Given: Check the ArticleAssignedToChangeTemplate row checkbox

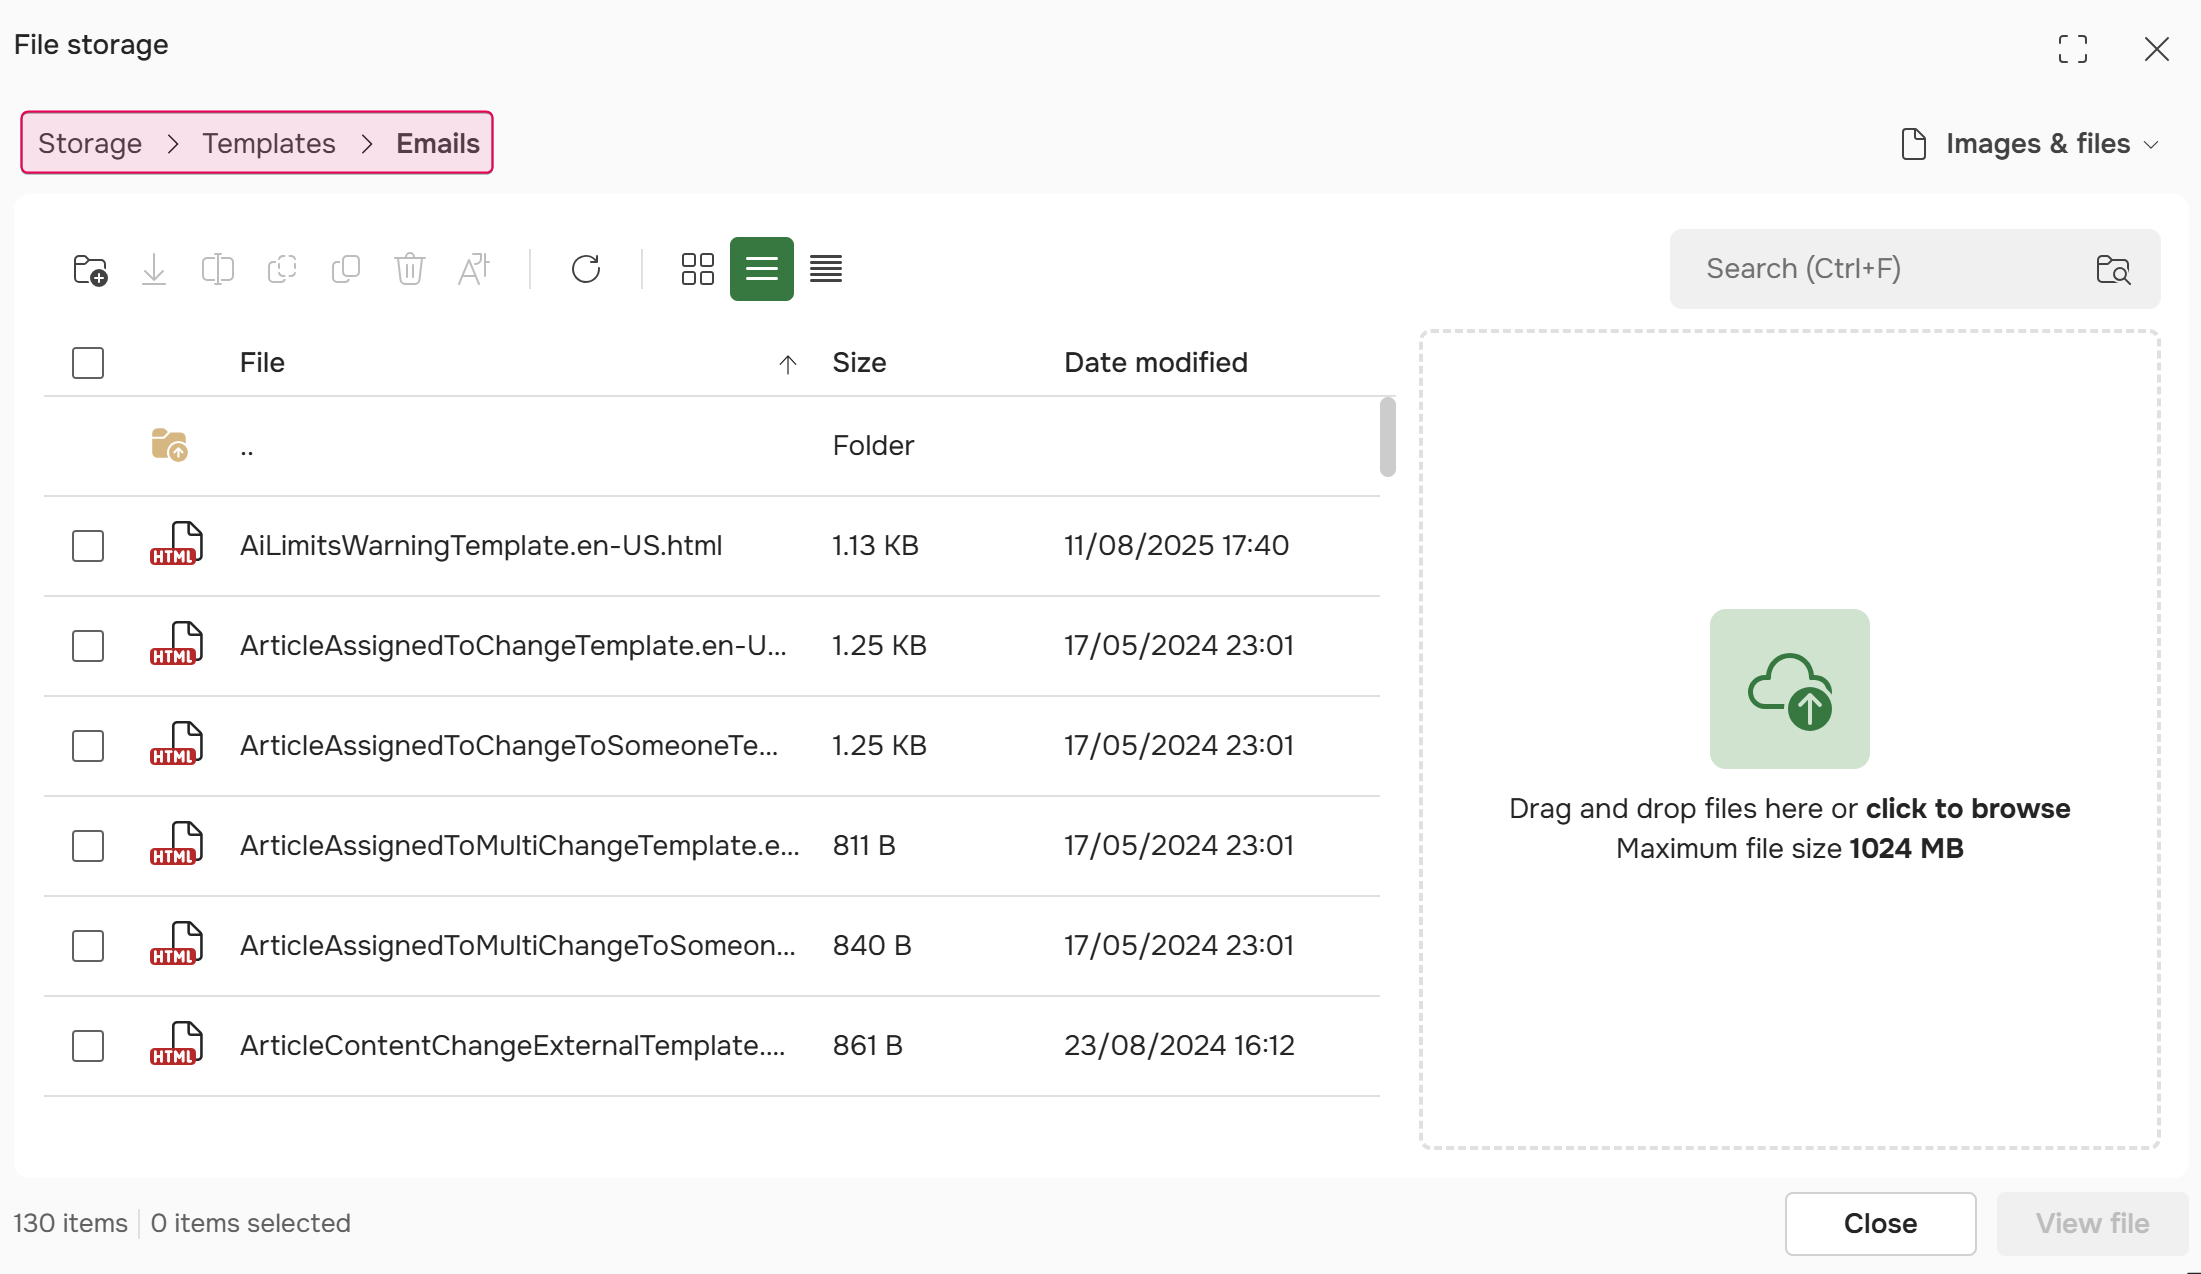Looking at the screenshot, I should [88, 646].
